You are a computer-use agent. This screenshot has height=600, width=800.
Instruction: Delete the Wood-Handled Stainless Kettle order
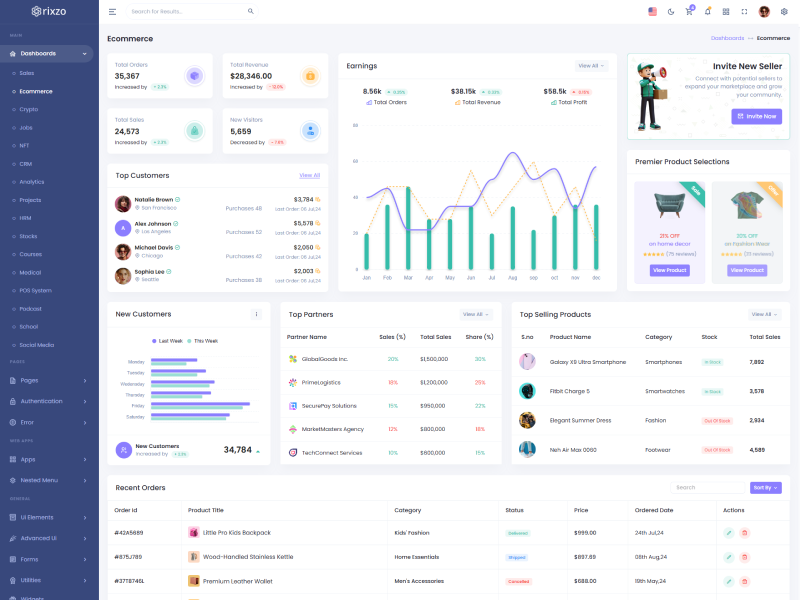[x=744, y=557]
